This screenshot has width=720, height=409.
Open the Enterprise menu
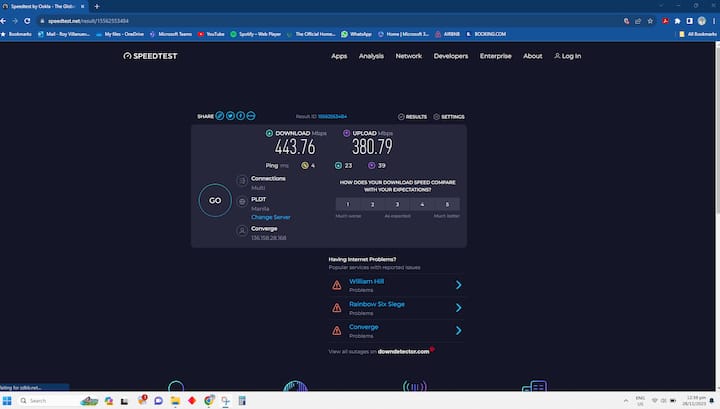(495, 56)
